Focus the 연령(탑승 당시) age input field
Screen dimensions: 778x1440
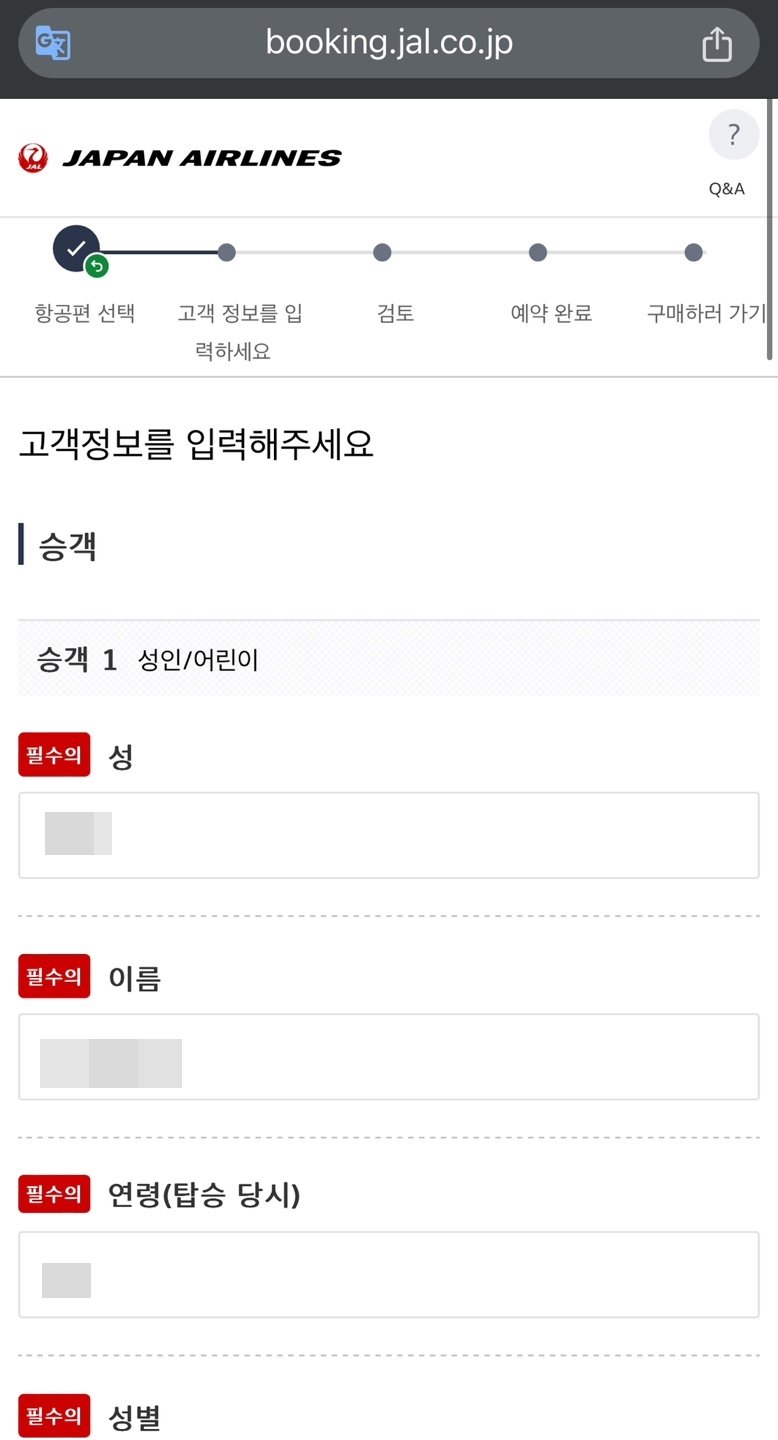388,1275
